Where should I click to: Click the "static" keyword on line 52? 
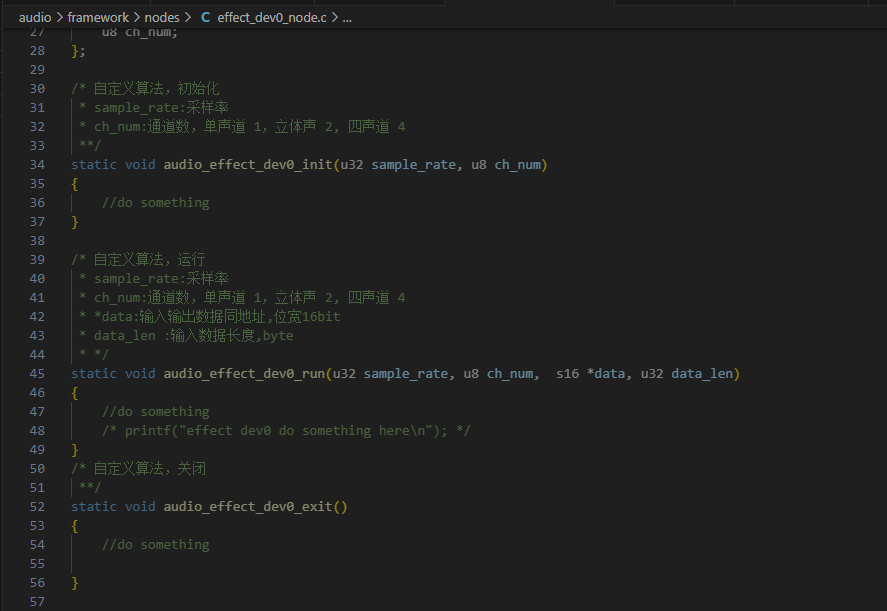pyautogui.click(x=94, y=506)
